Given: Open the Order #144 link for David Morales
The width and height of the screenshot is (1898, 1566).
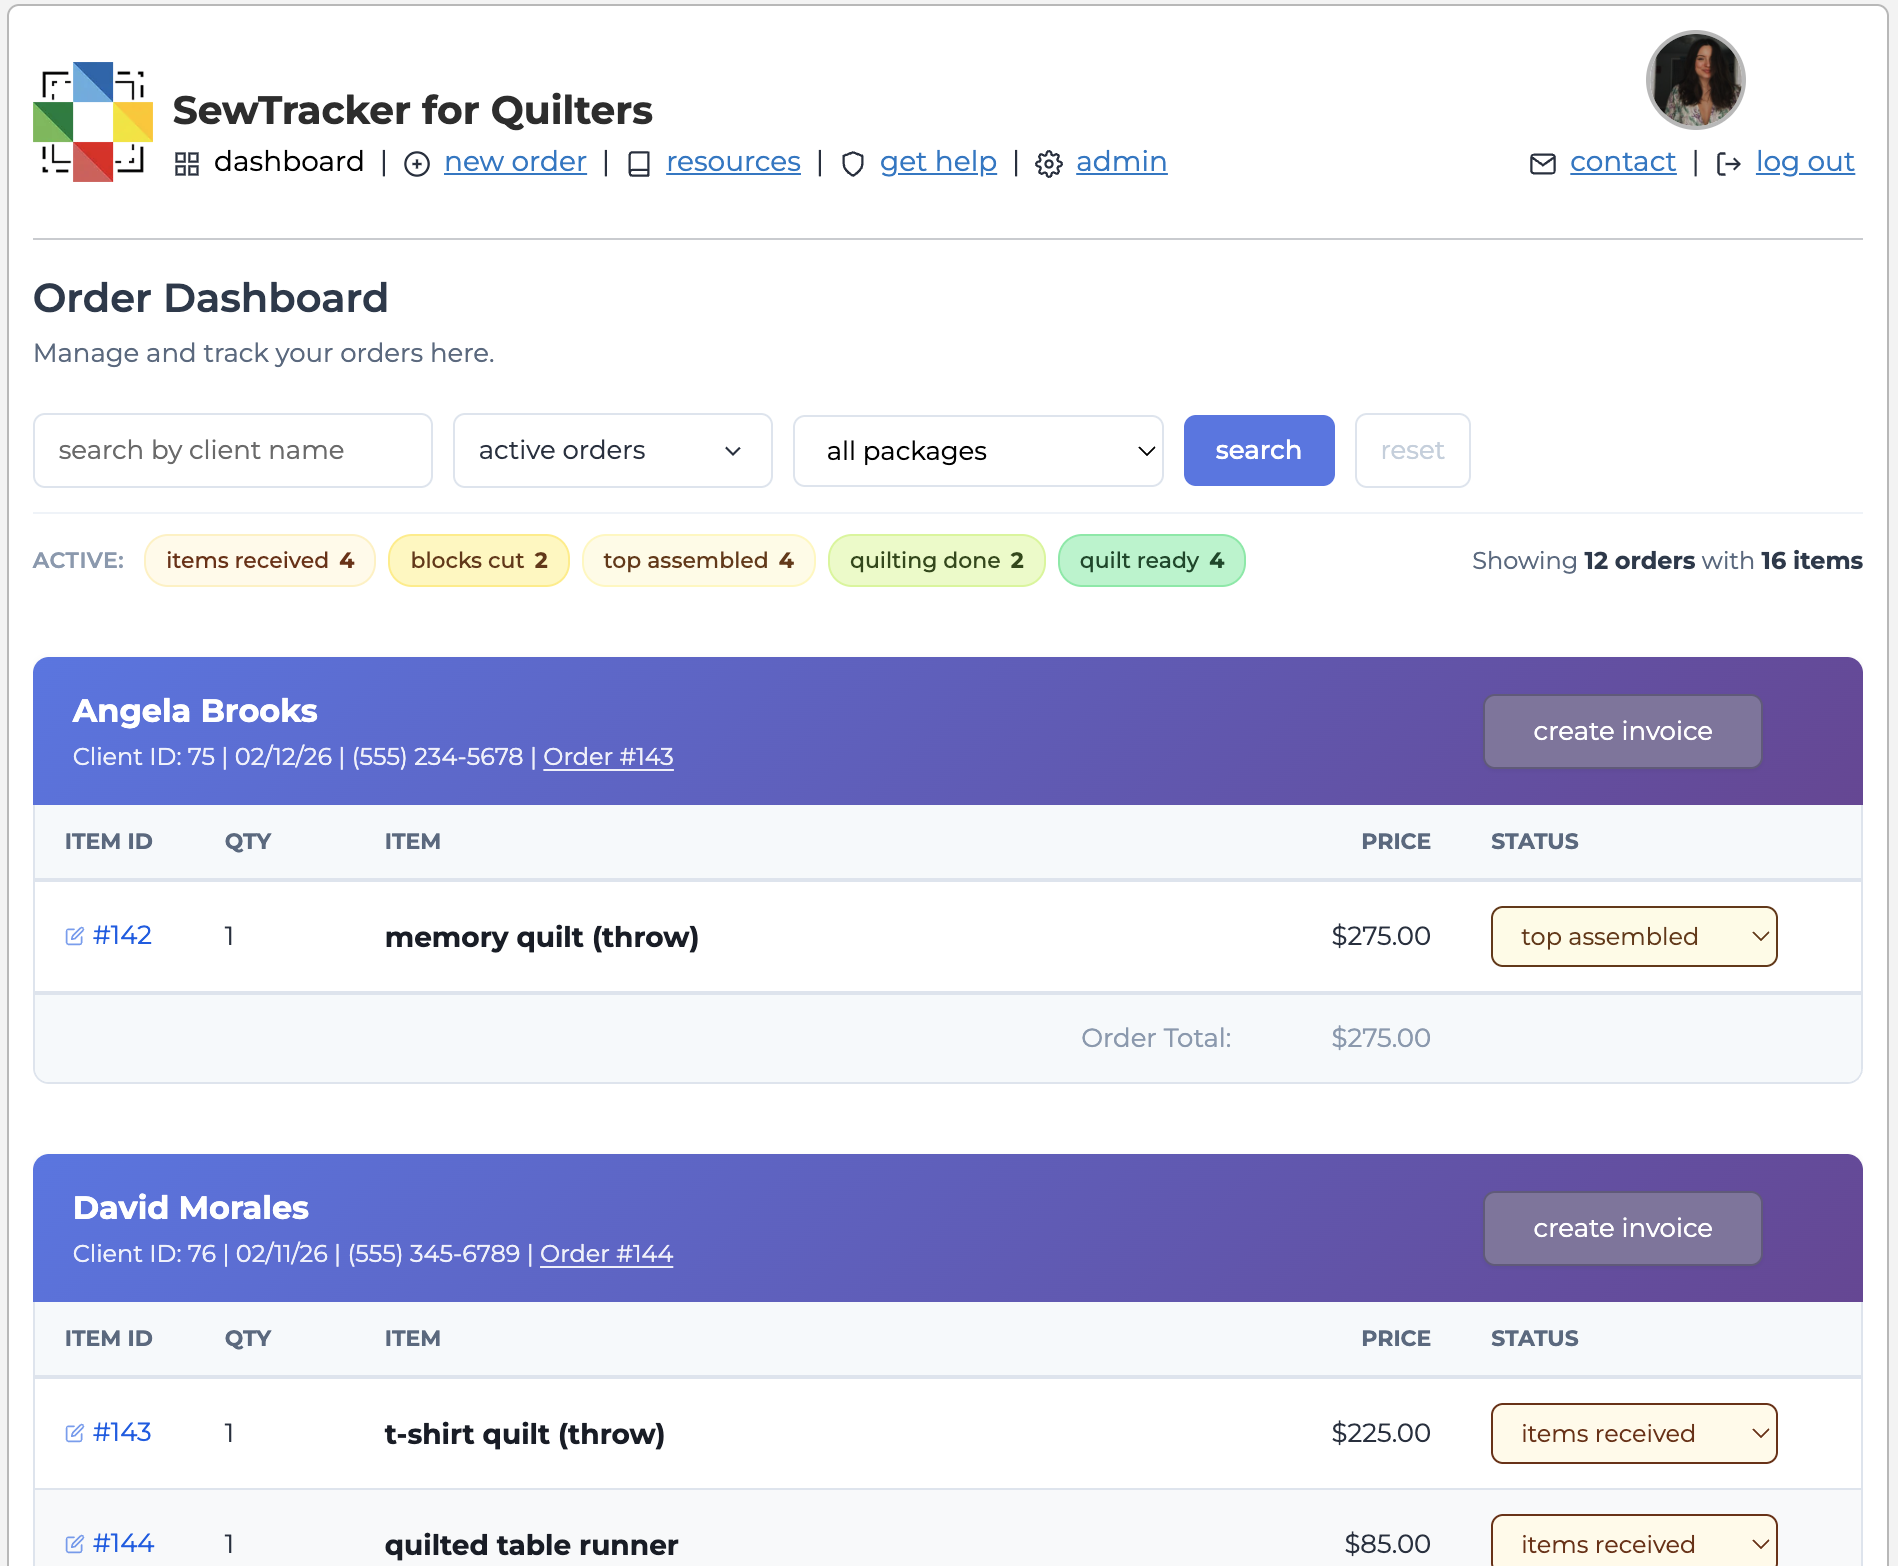Looking at the screenshot, I should click(x=605, y=1253).
